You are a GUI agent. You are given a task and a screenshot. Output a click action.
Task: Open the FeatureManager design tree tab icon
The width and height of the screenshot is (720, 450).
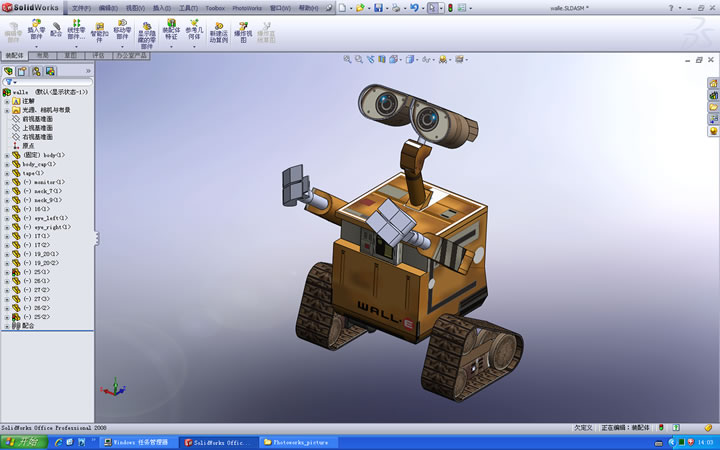[8, 71]
